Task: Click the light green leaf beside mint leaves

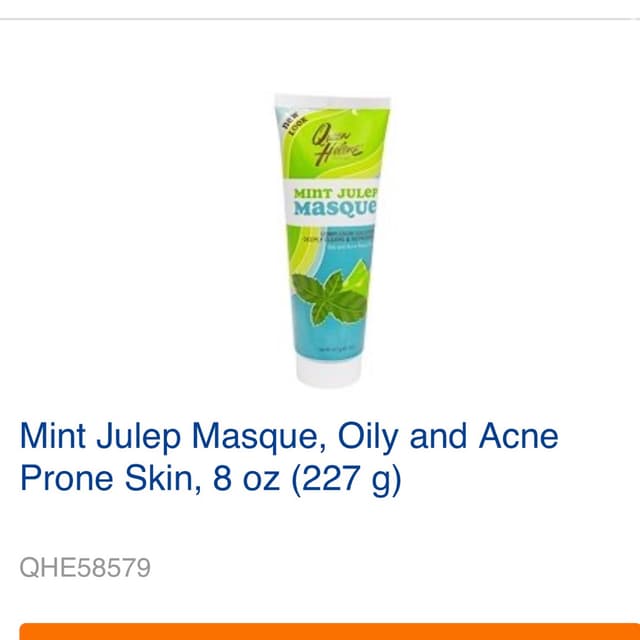Action: click(x=356, y=273)
